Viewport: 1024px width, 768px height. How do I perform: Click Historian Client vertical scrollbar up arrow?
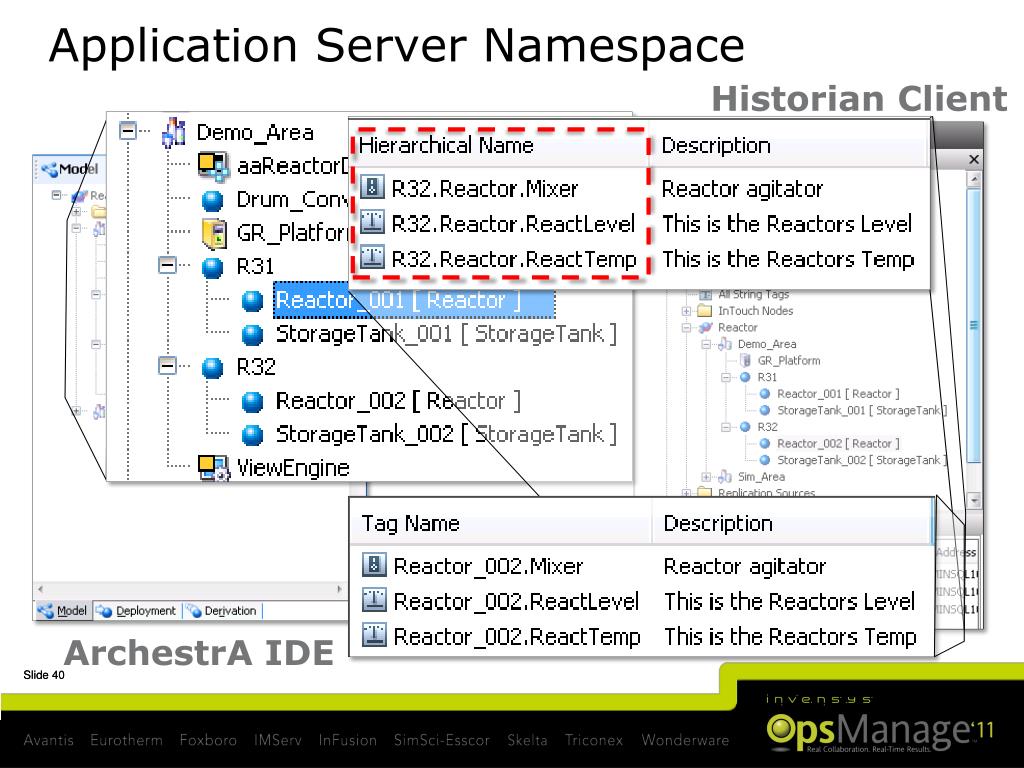click(x=974, y=178)
